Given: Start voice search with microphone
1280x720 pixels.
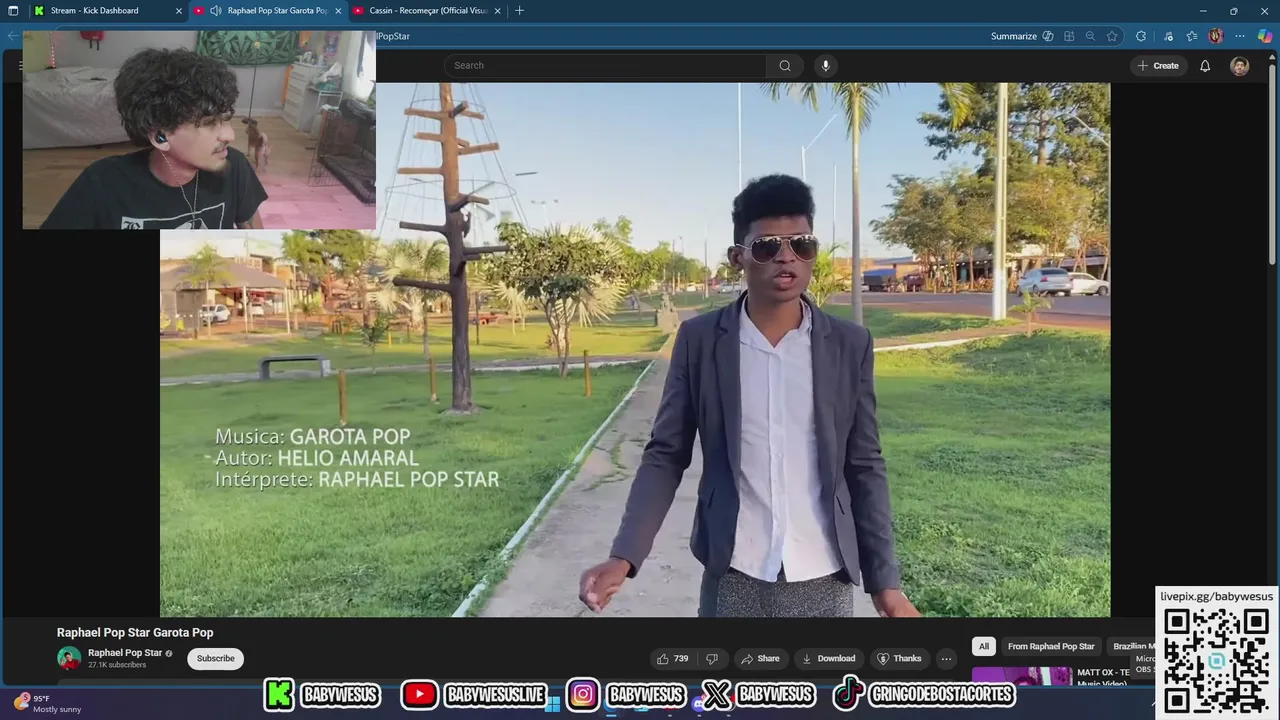Looking at the screenshot, I should (x=825, y=65).
